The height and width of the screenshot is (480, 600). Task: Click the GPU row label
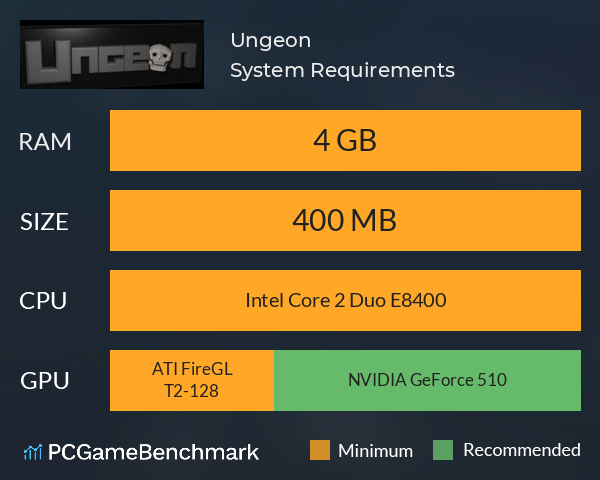[45, 381]
